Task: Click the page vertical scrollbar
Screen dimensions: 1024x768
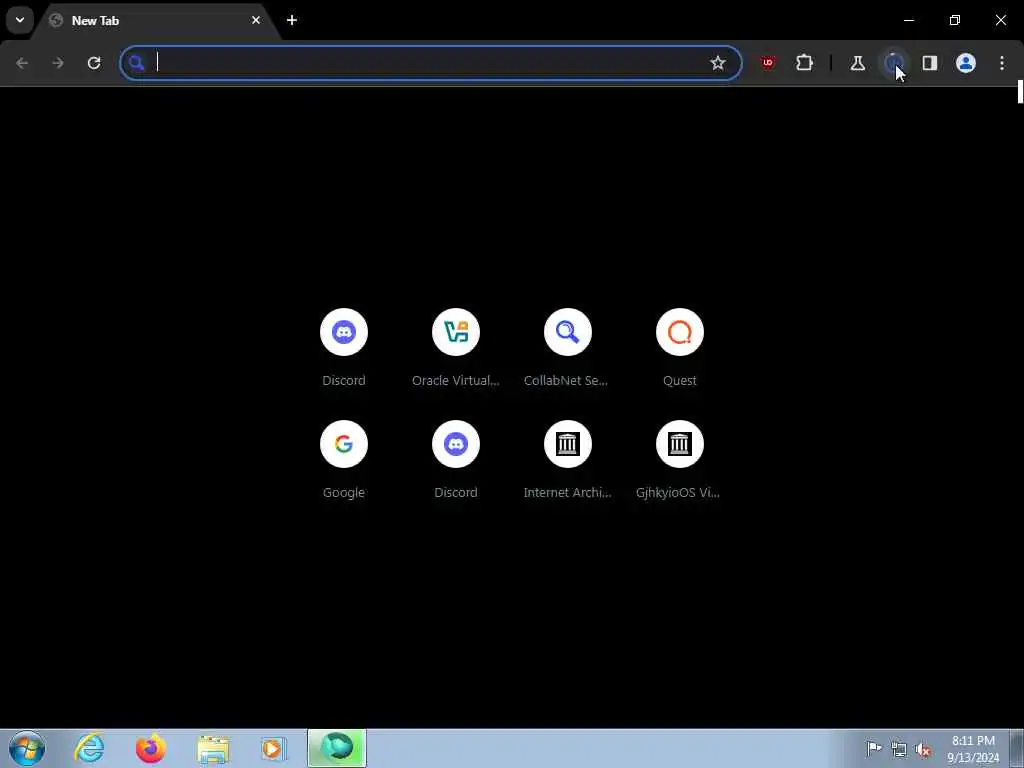Action: click(1020, 92)
